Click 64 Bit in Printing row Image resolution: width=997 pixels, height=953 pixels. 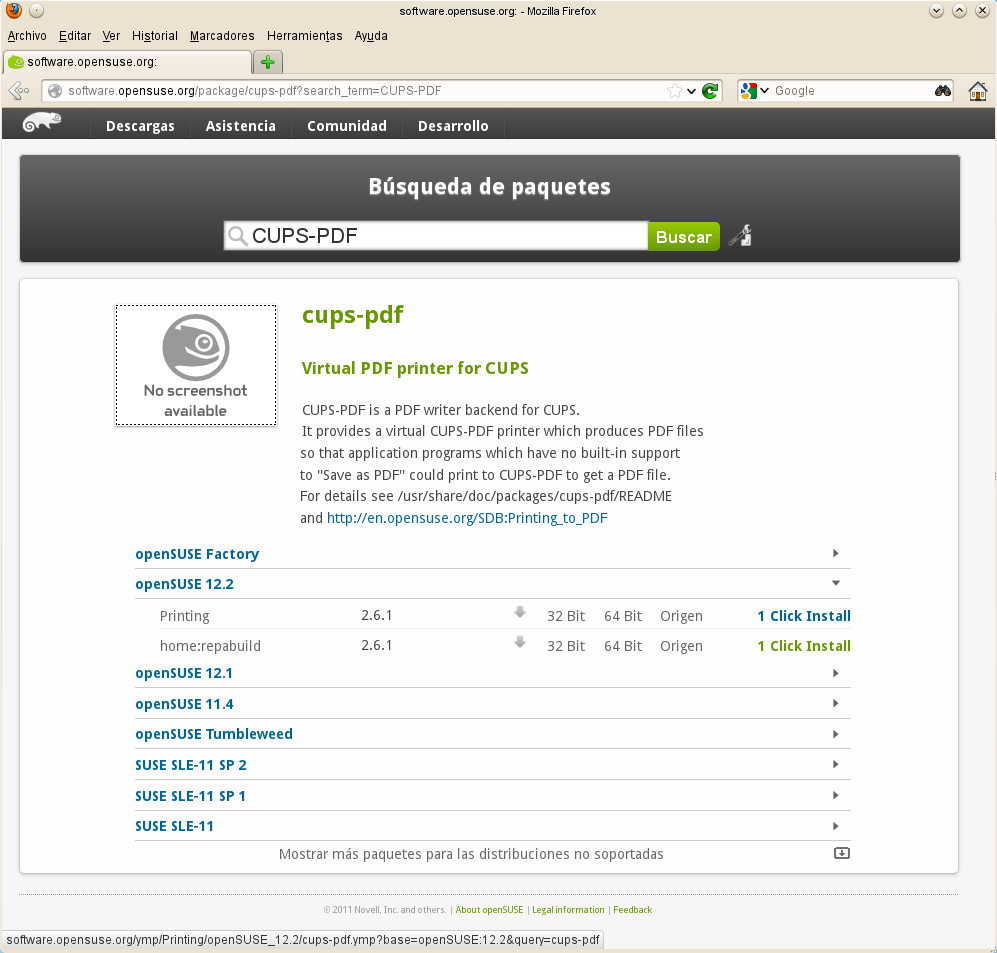[623, 616]
